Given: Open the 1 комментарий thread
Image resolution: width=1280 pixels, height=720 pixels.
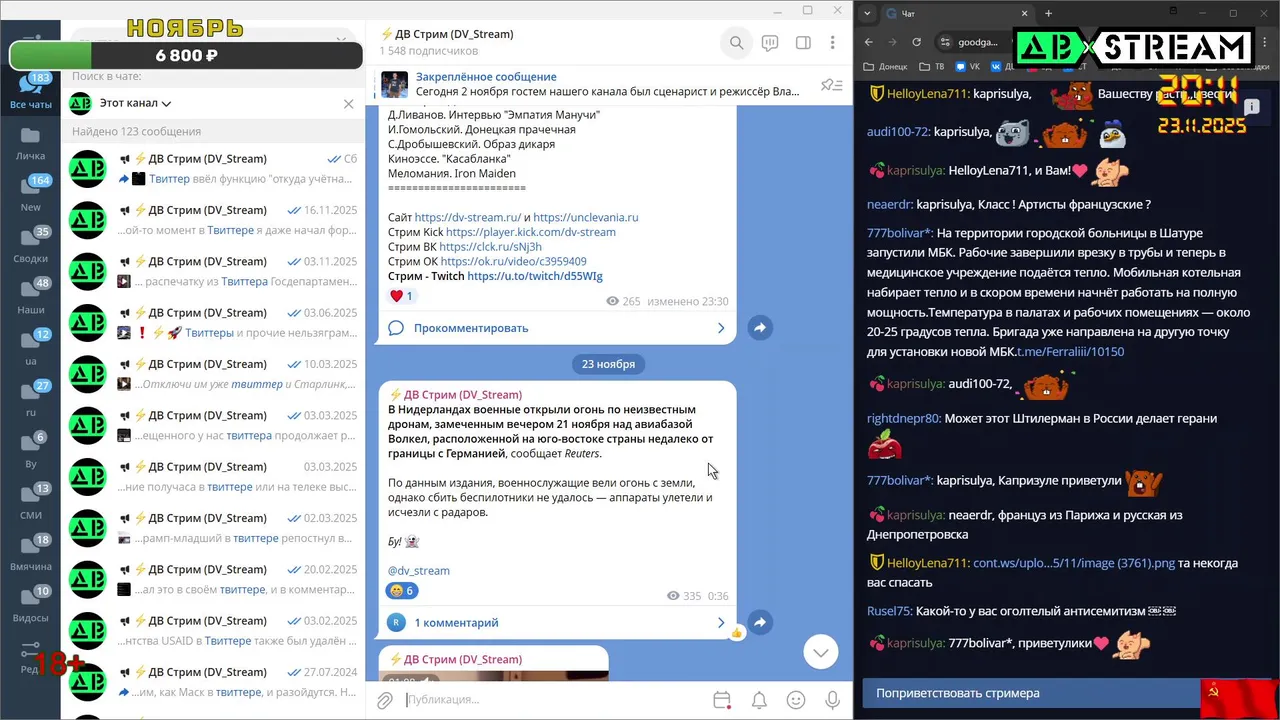Looking at the screenshot, I should click(x=456, y=623).
